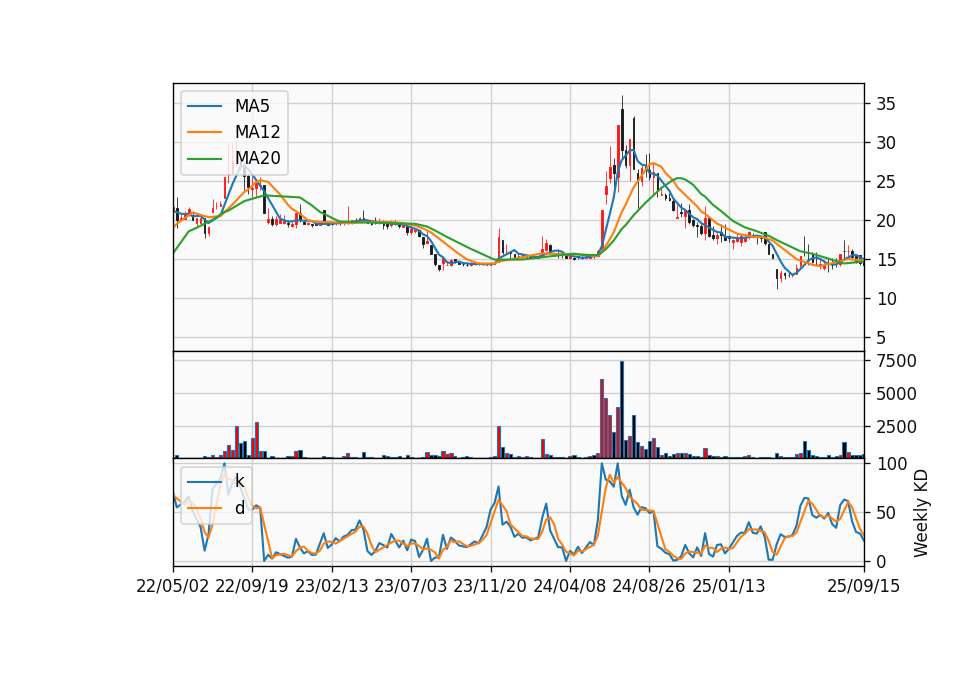
Task: Click the blue MA5 legend line sample
Action: tap(204, 107)
